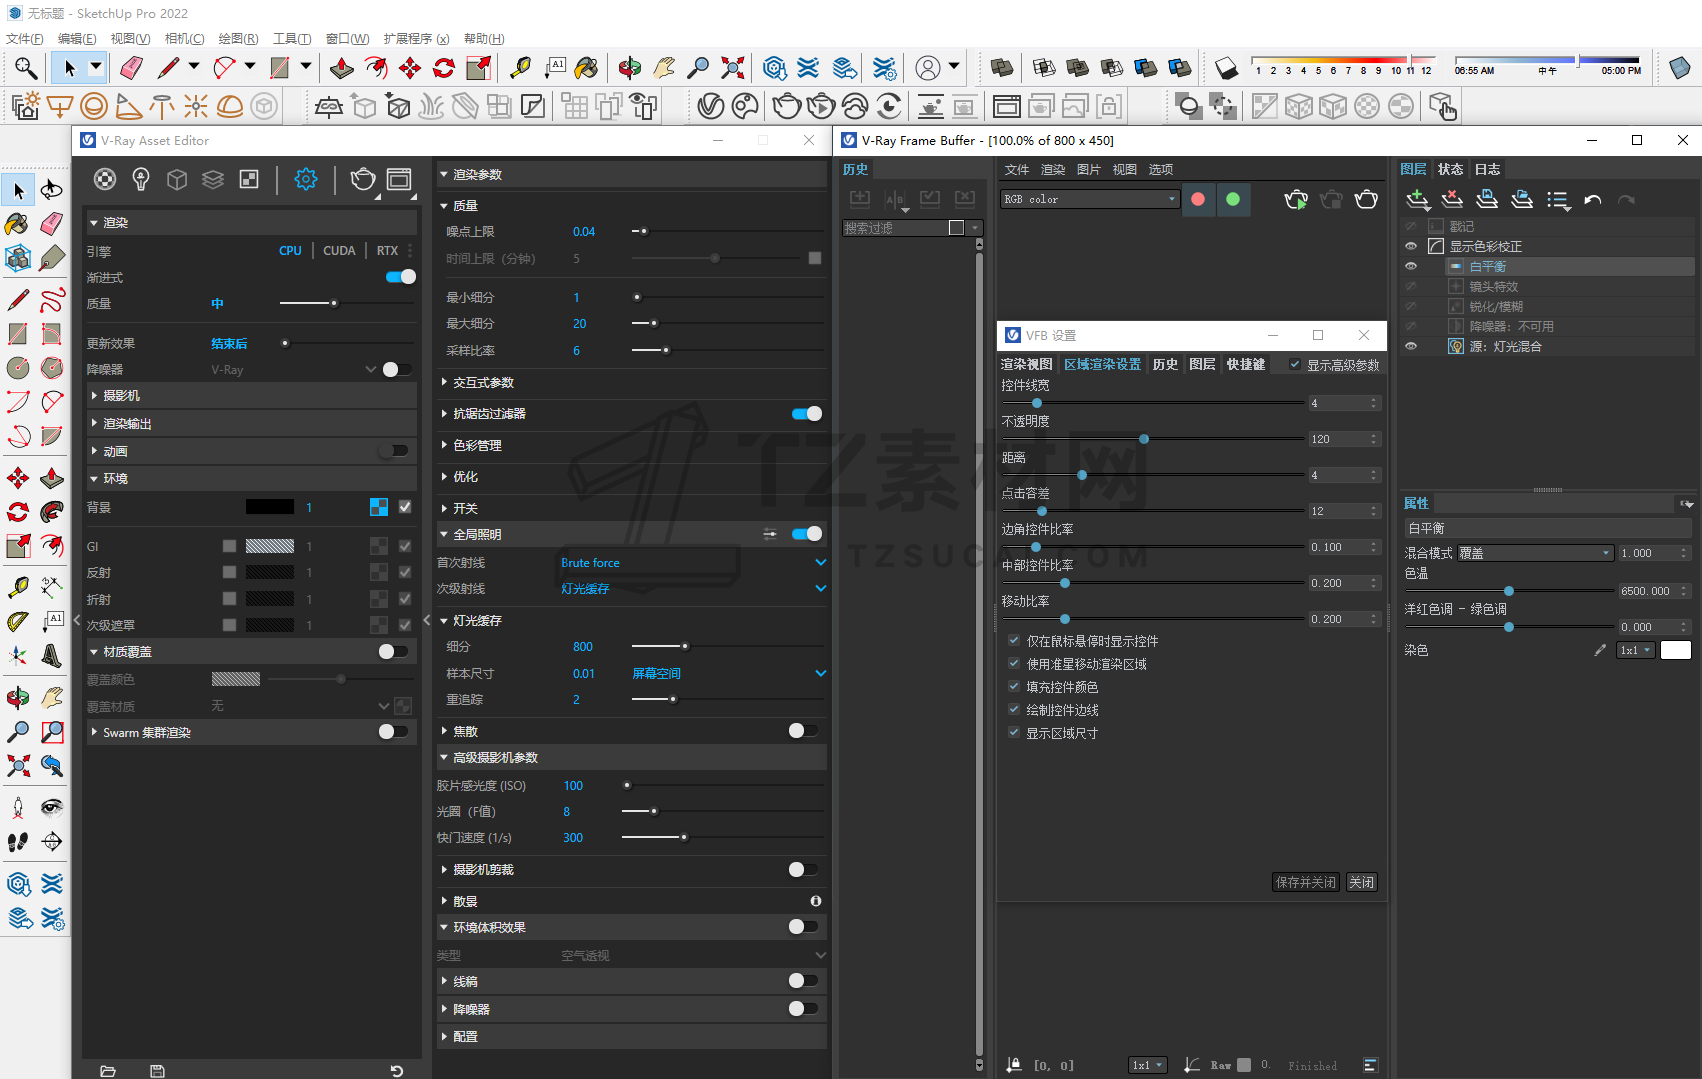The height and width of the screenshot is (1079, 1702).
Task: Select the Move tool in top toolbar
Action: (410, 68)
